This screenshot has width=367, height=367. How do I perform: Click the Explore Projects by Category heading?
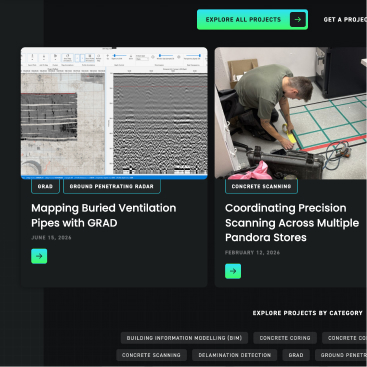tap(307, 313)
